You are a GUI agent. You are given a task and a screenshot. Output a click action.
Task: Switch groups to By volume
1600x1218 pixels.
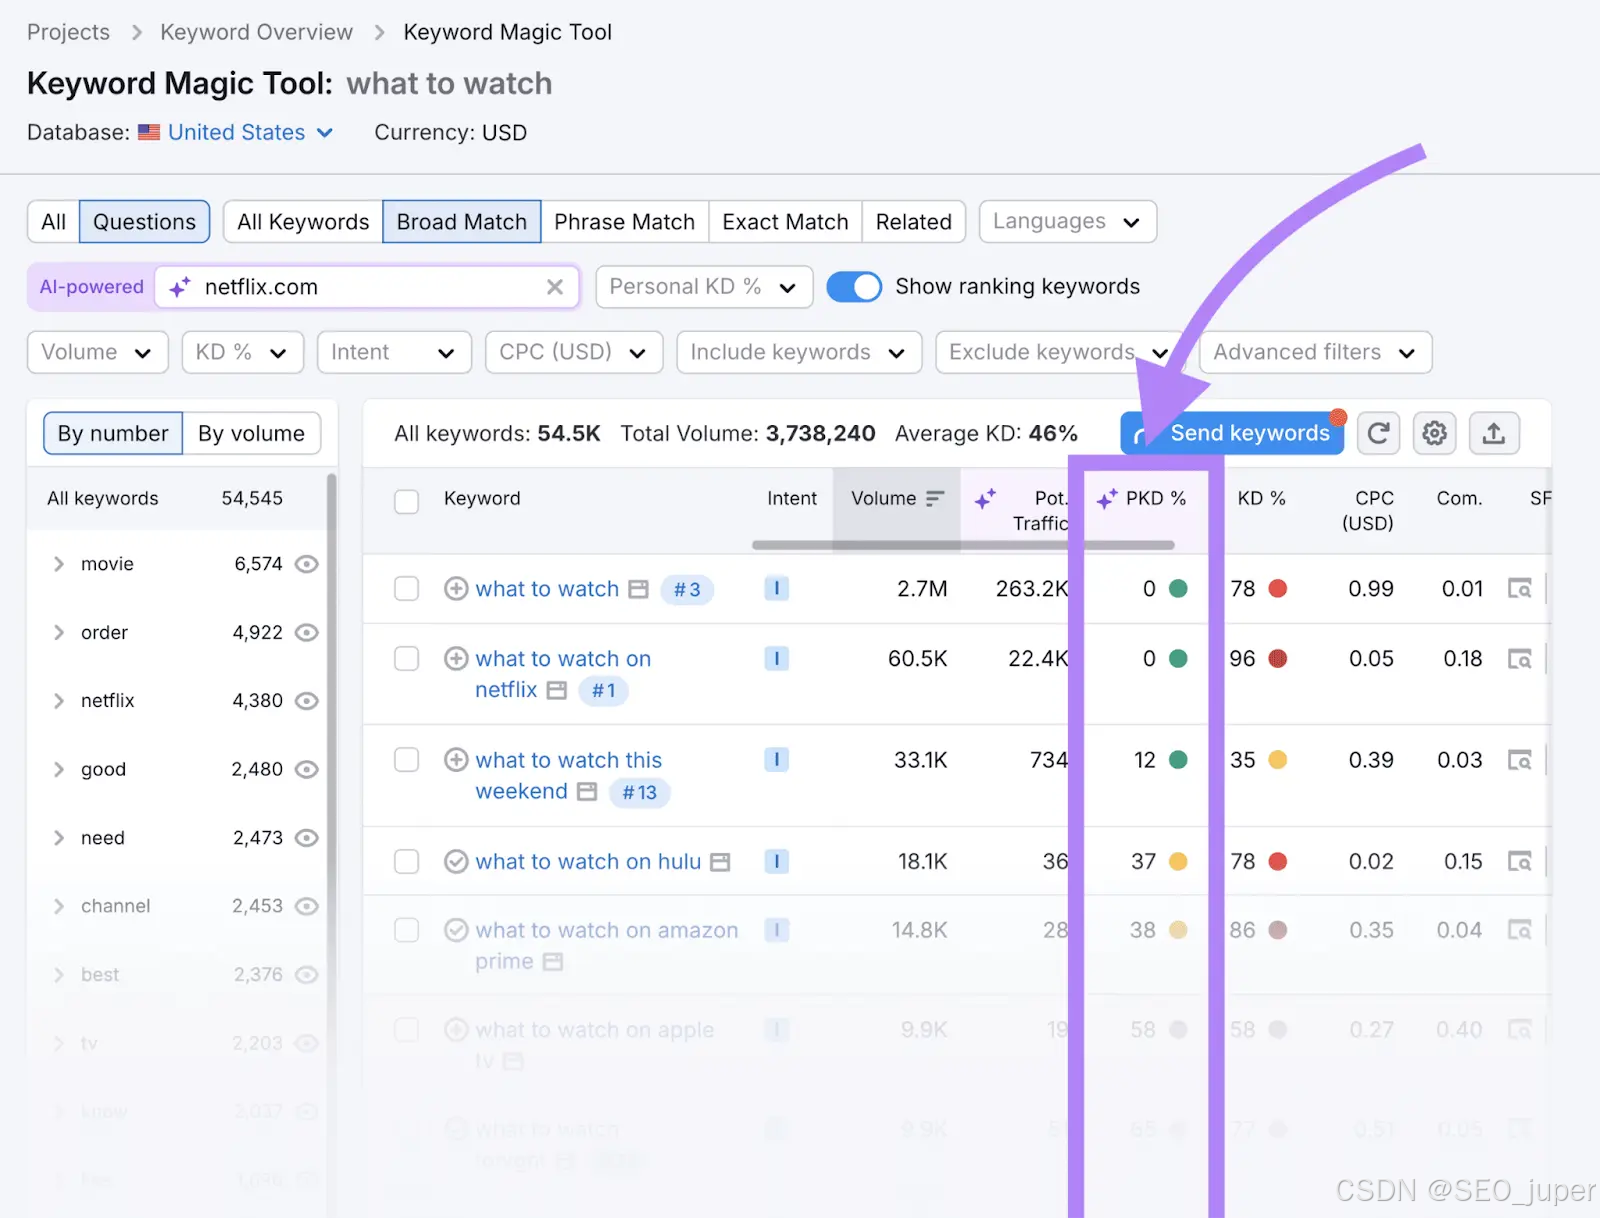pyautogui.click(x=251, y=433)
